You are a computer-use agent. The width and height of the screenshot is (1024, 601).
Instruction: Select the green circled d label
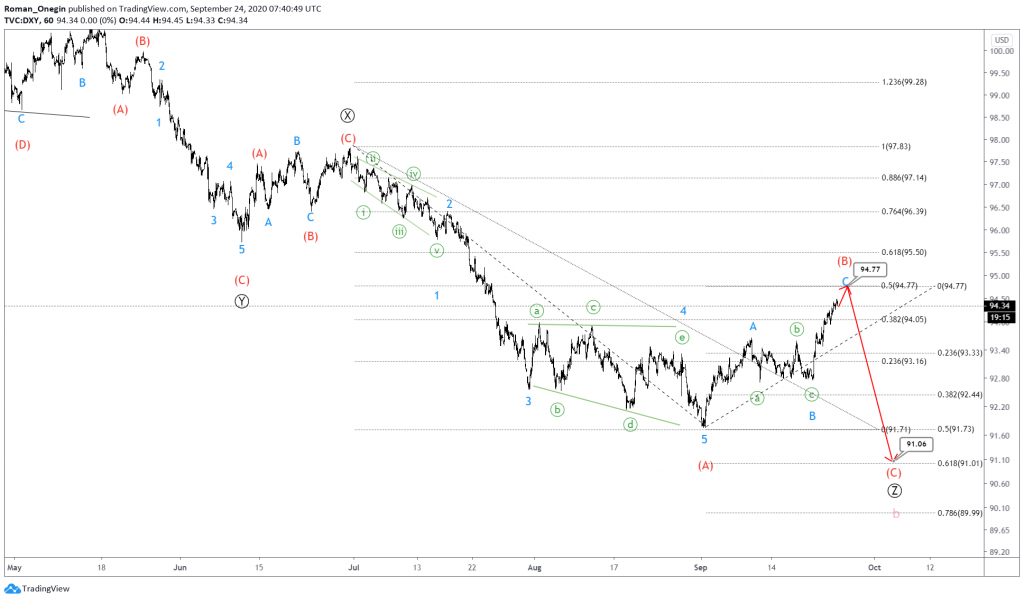pyautogui.click(x=630, y=425)
